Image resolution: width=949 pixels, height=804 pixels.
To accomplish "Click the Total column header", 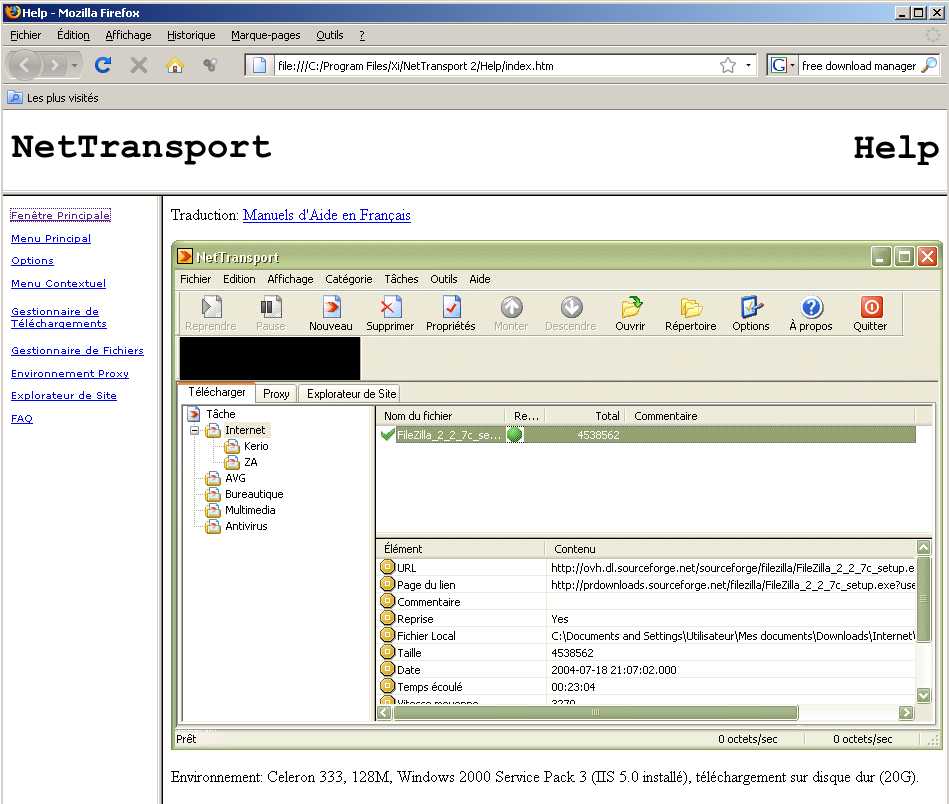I will point(585,416).
